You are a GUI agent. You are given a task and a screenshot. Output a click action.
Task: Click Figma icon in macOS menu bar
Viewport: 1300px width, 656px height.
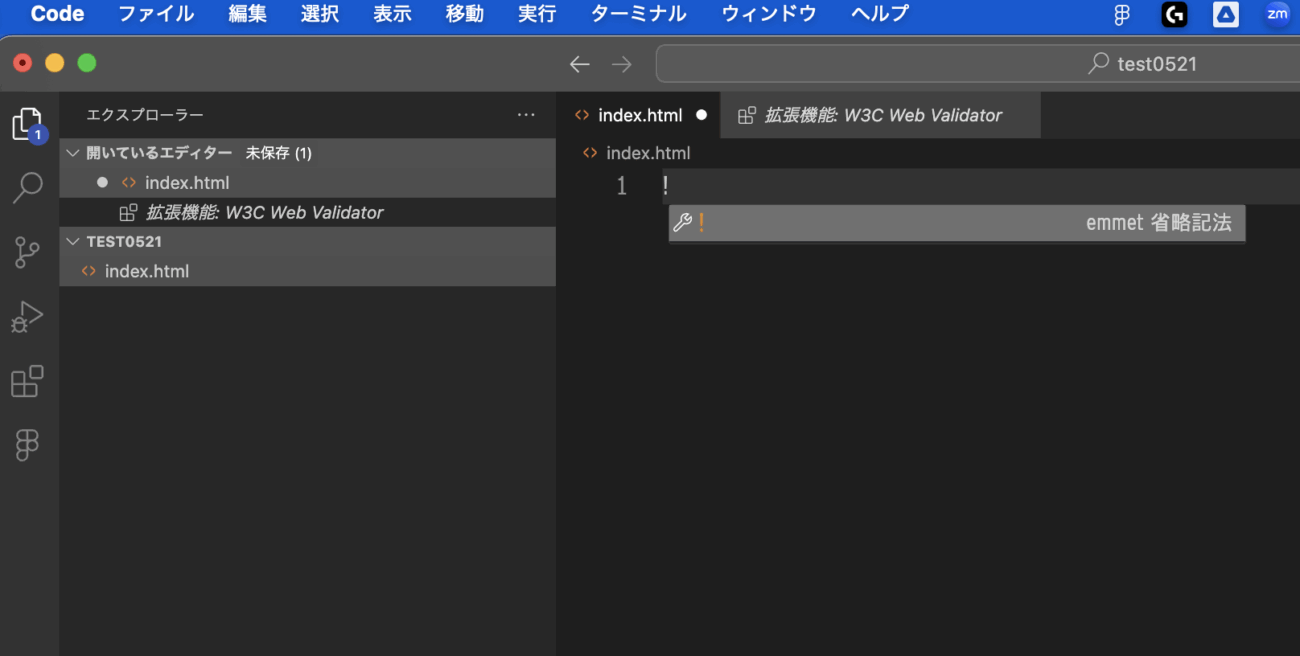coord(1122,14)
